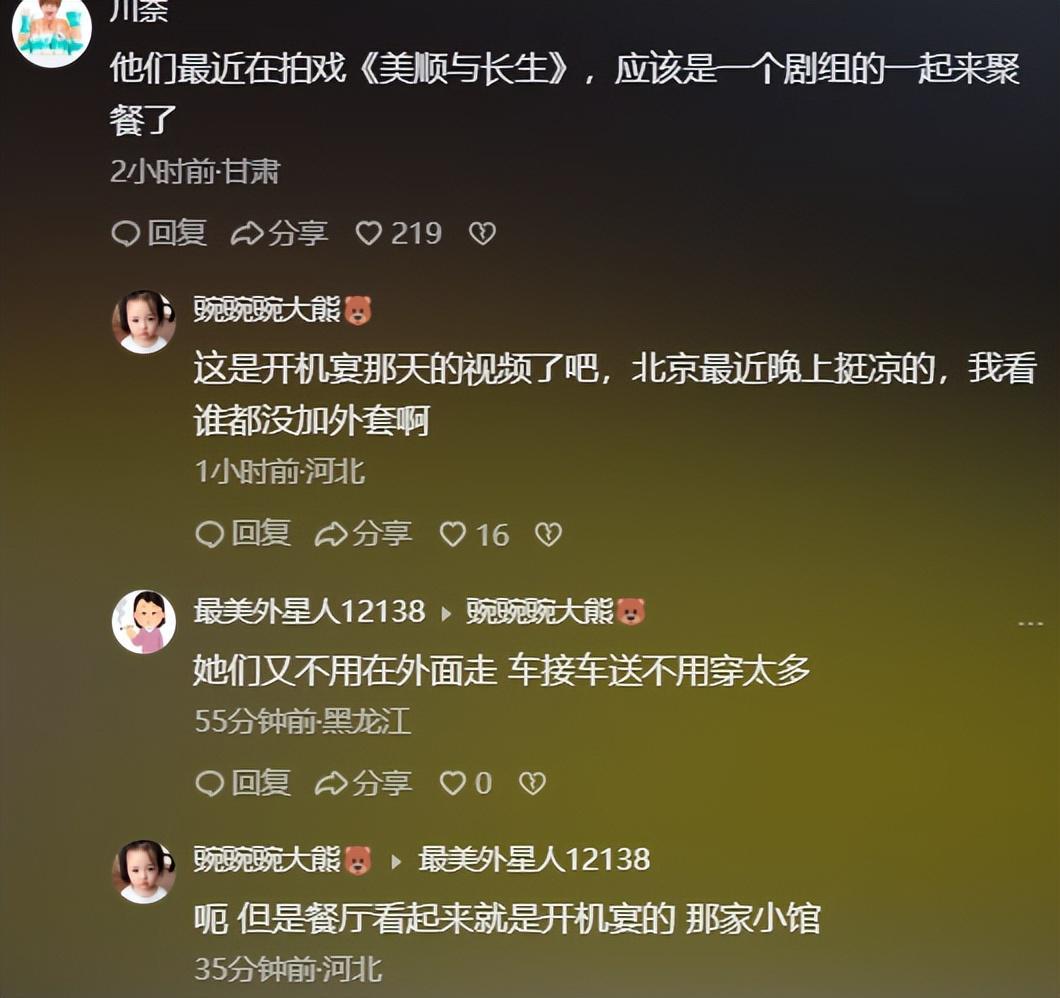
Task: Open 豌豌豌大熊 avatar on the 35分钟前 reply
Action: 144,872
